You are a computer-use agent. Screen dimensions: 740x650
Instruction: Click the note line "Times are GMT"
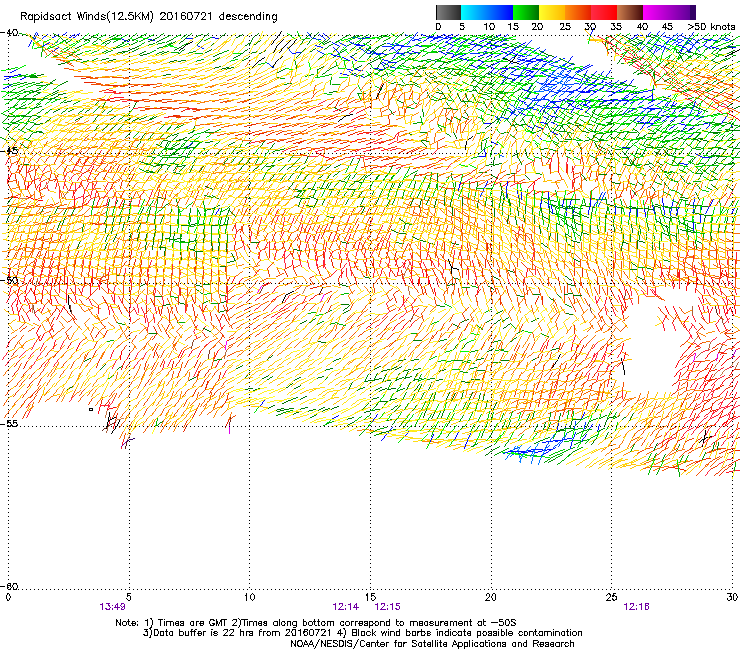193,623
